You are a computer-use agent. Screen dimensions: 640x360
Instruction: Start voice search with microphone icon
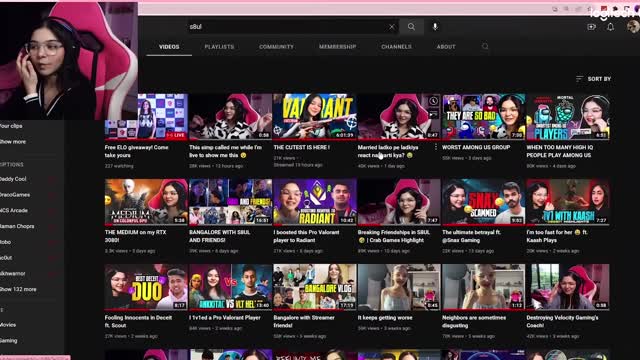(435, 27)
